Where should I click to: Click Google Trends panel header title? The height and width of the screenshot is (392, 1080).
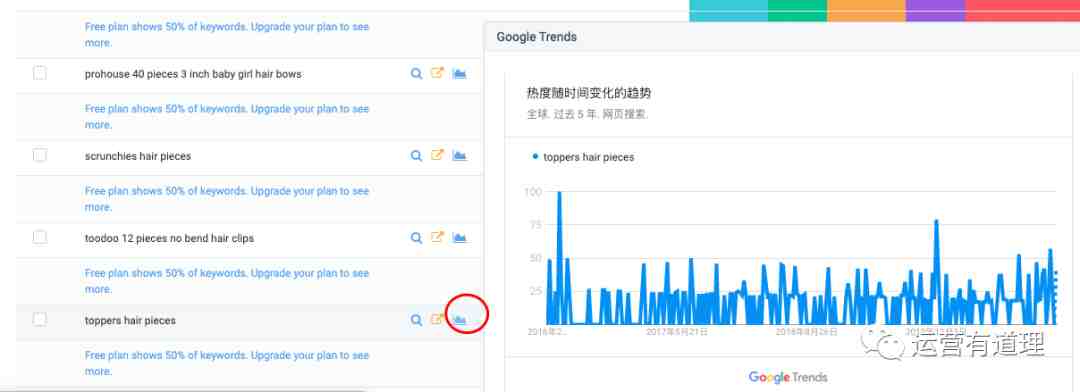point(537,37)
